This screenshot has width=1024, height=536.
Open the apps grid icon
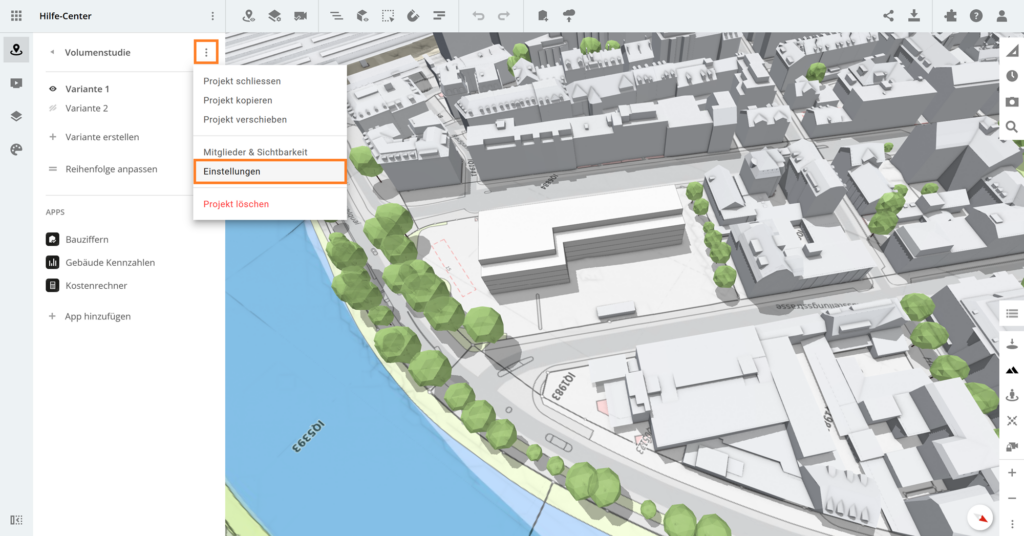tap(16, 16)
